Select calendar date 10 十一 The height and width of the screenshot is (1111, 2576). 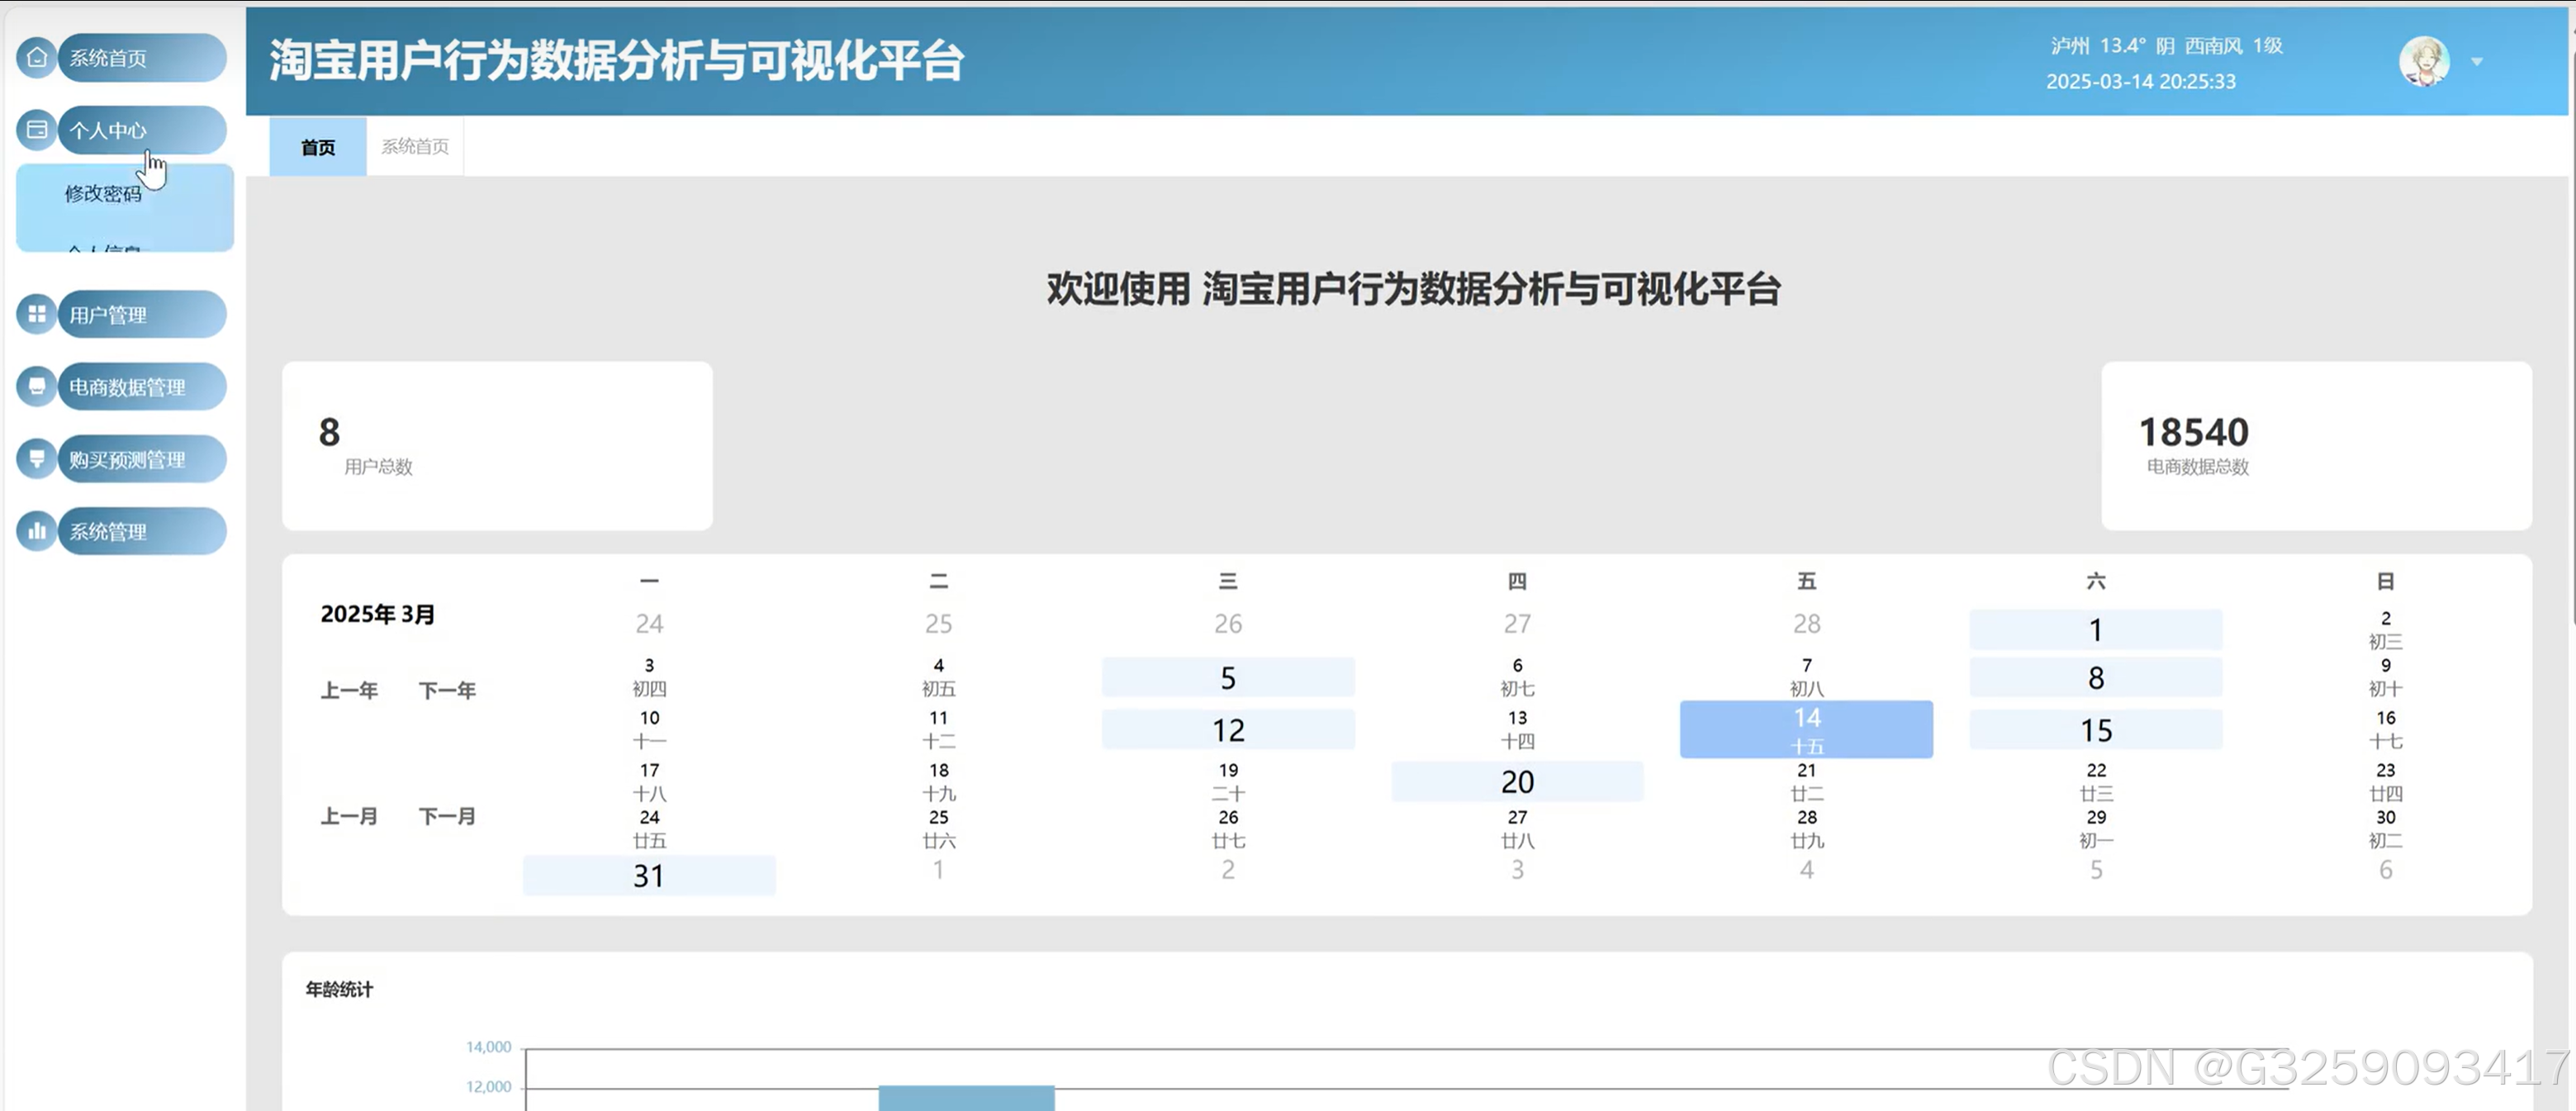pos(649,729)
